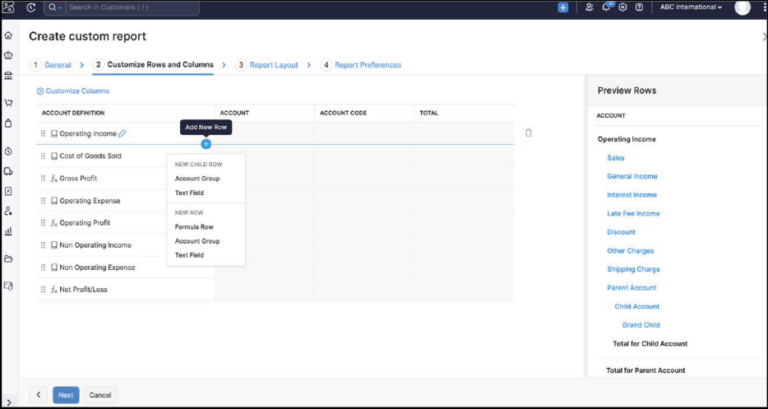768x409 pixels.
Task: Click the General Income link in preview
Action: coord(632,176)
